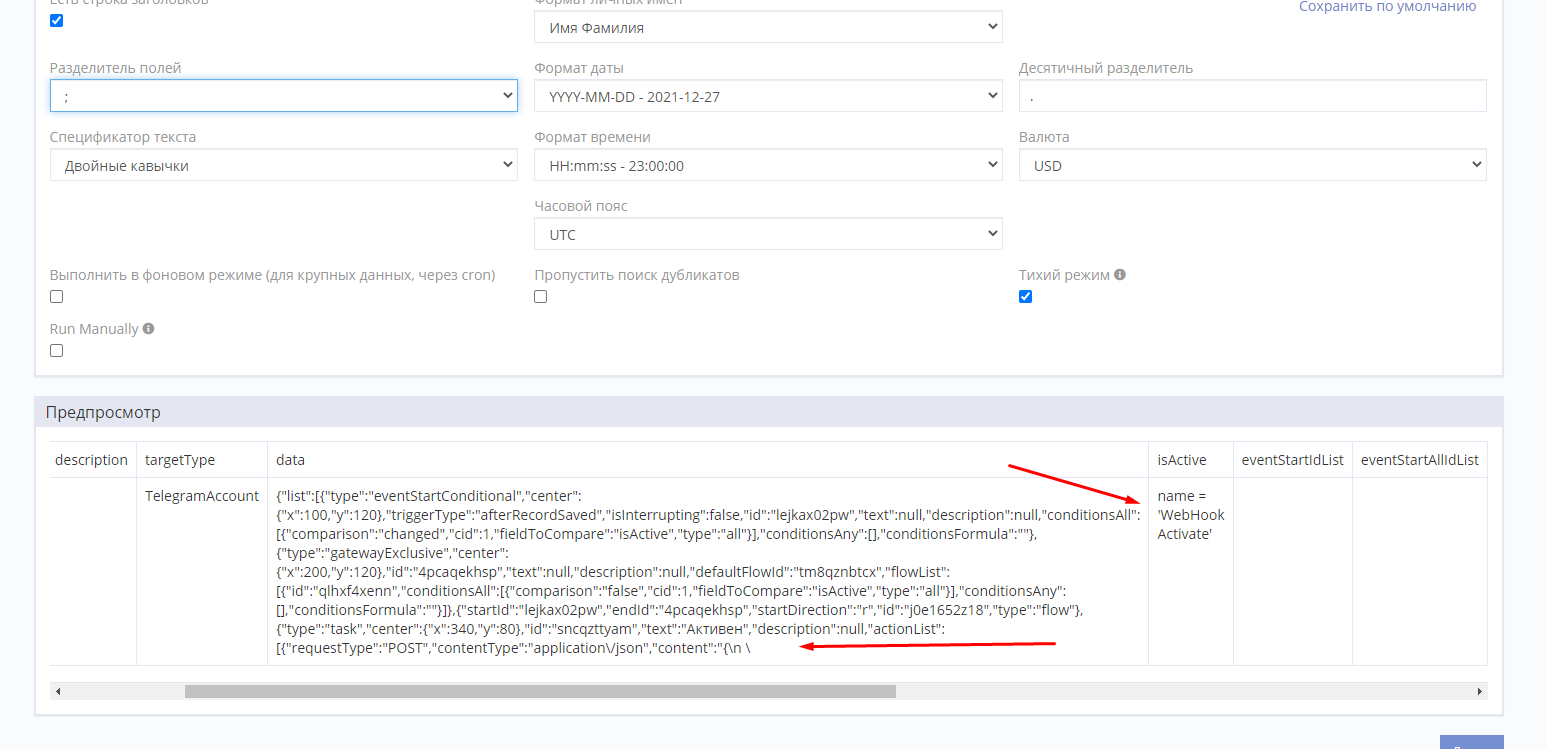Expand the Формат даты dropdown
The height and width of the screenshot is (749, 1547).
[767, 96]
